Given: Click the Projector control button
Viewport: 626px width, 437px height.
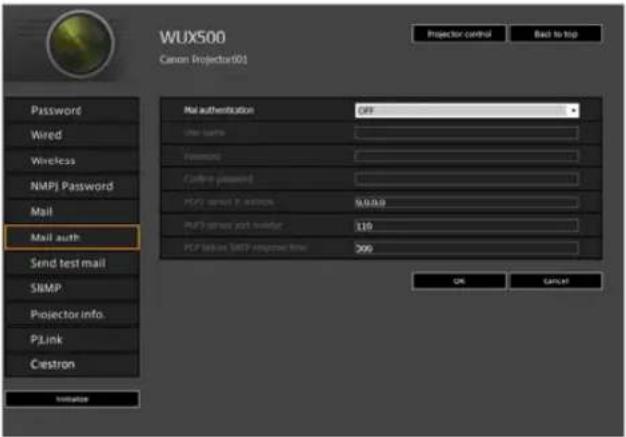Looking at the screenshot, I should point(459,34).
